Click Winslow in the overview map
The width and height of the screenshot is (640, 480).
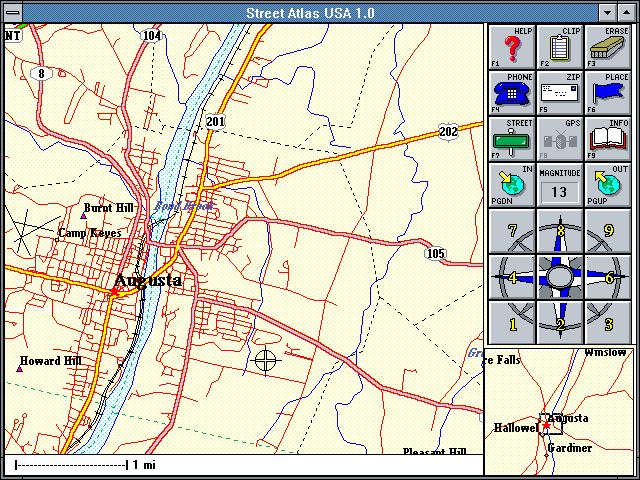pos(605,352)
